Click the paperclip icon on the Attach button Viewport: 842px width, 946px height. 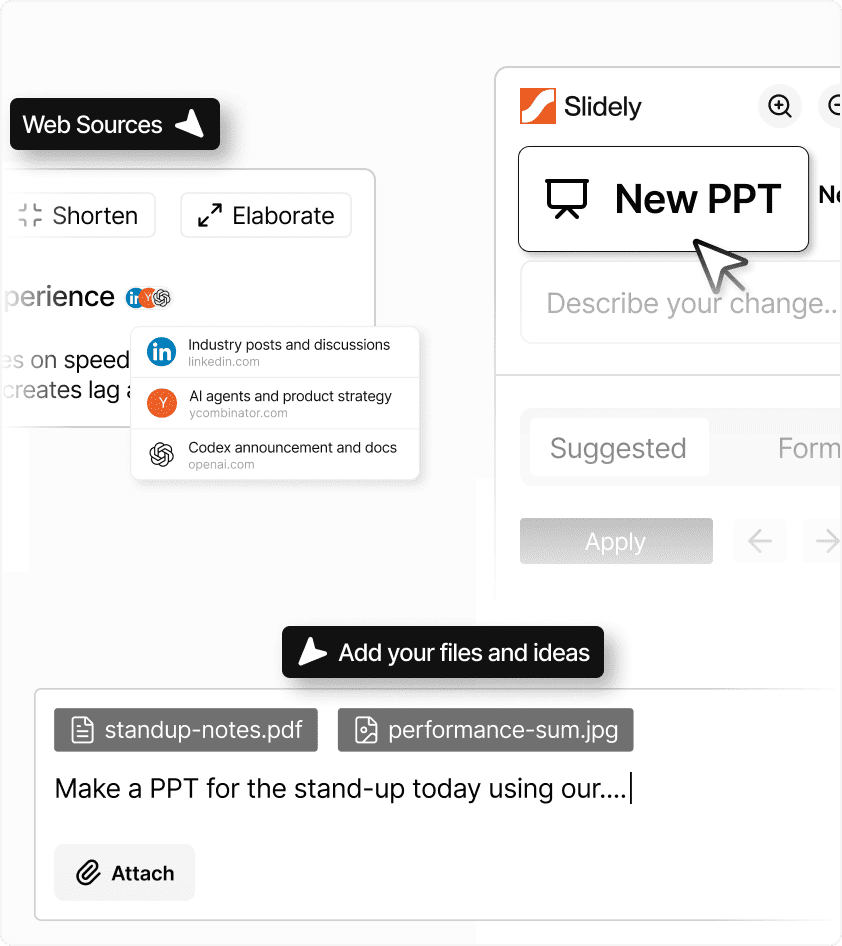(88, 872)
